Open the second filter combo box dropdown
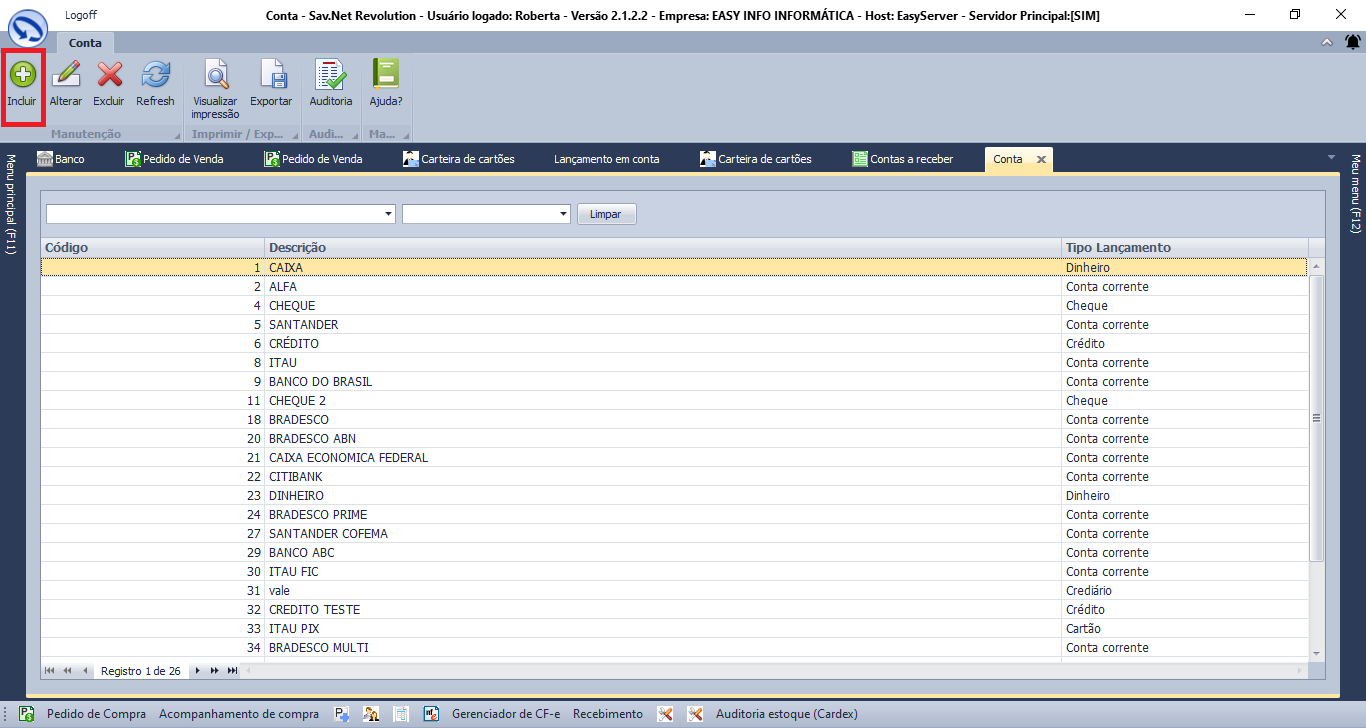Image resolution: width=1366 pixels, height=728 pixels. click(x=564, y=214)
